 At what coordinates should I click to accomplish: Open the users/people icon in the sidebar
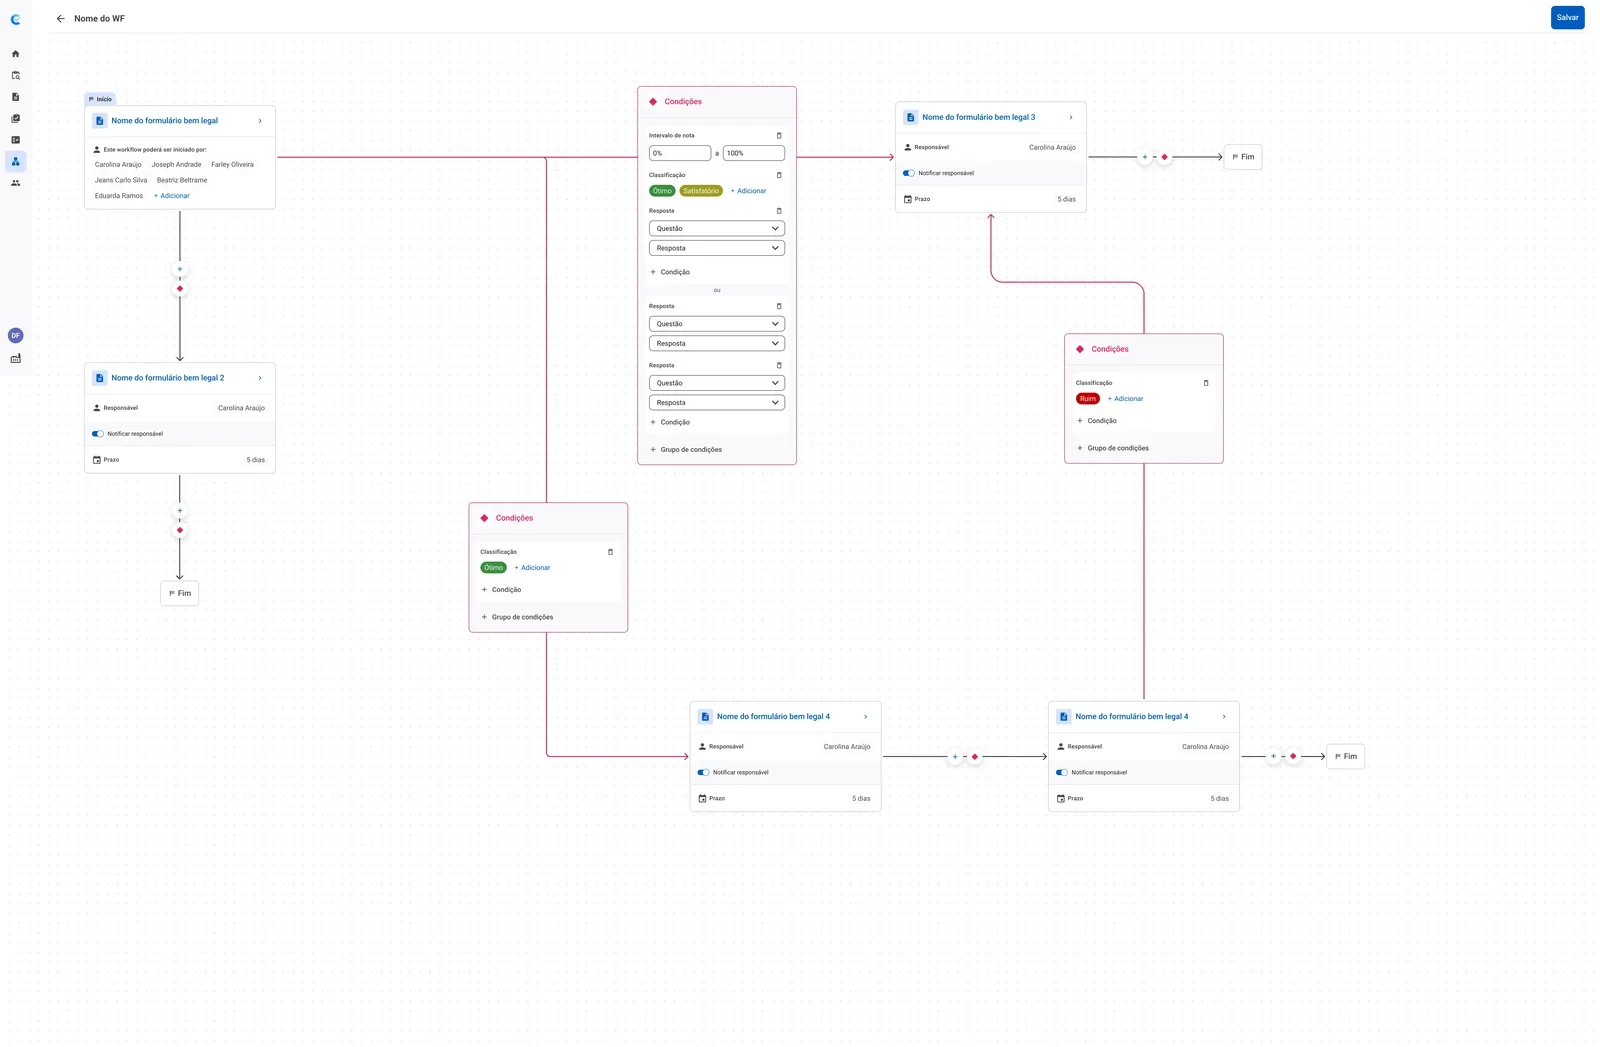15,182
